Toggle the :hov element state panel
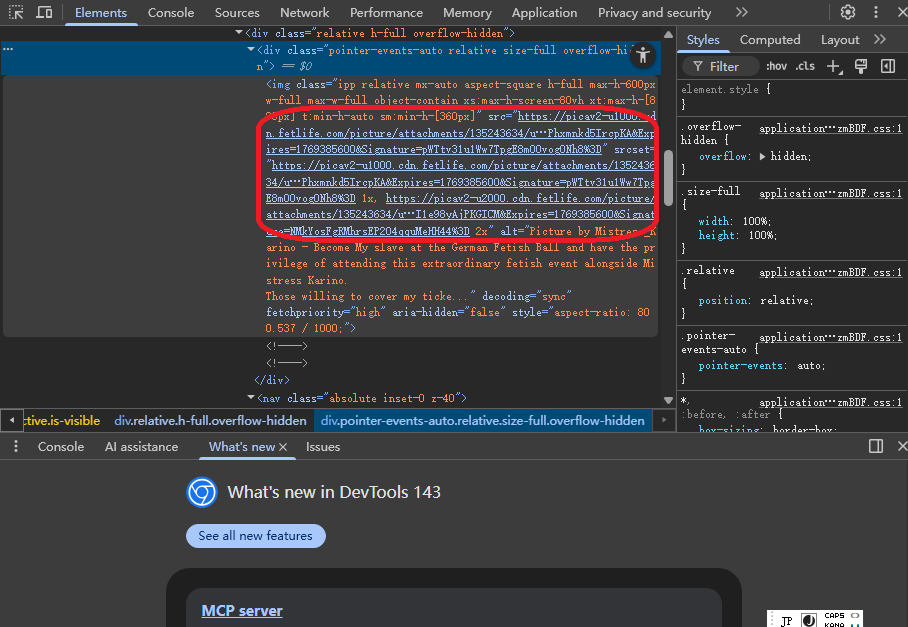This screenshot has height=627, width=908. click(776, 66)
